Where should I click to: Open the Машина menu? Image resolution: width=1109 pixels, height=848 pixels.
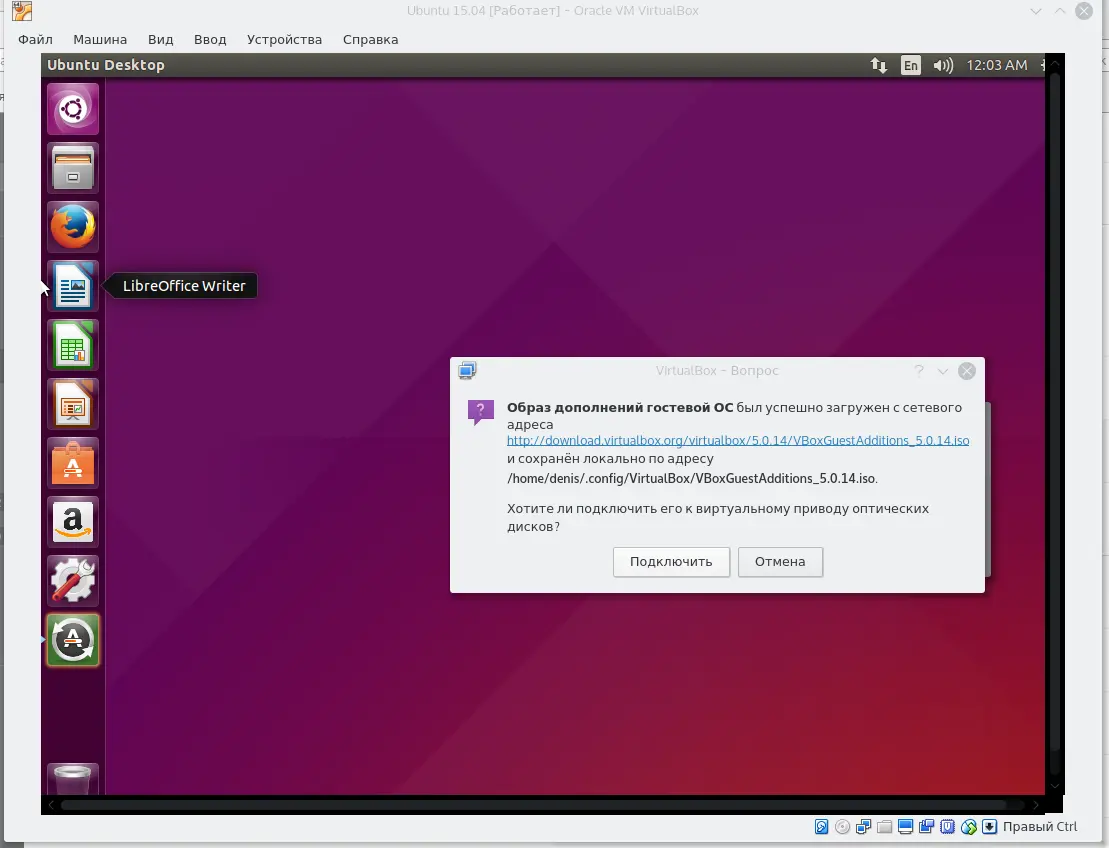click(x=100, y=40)
